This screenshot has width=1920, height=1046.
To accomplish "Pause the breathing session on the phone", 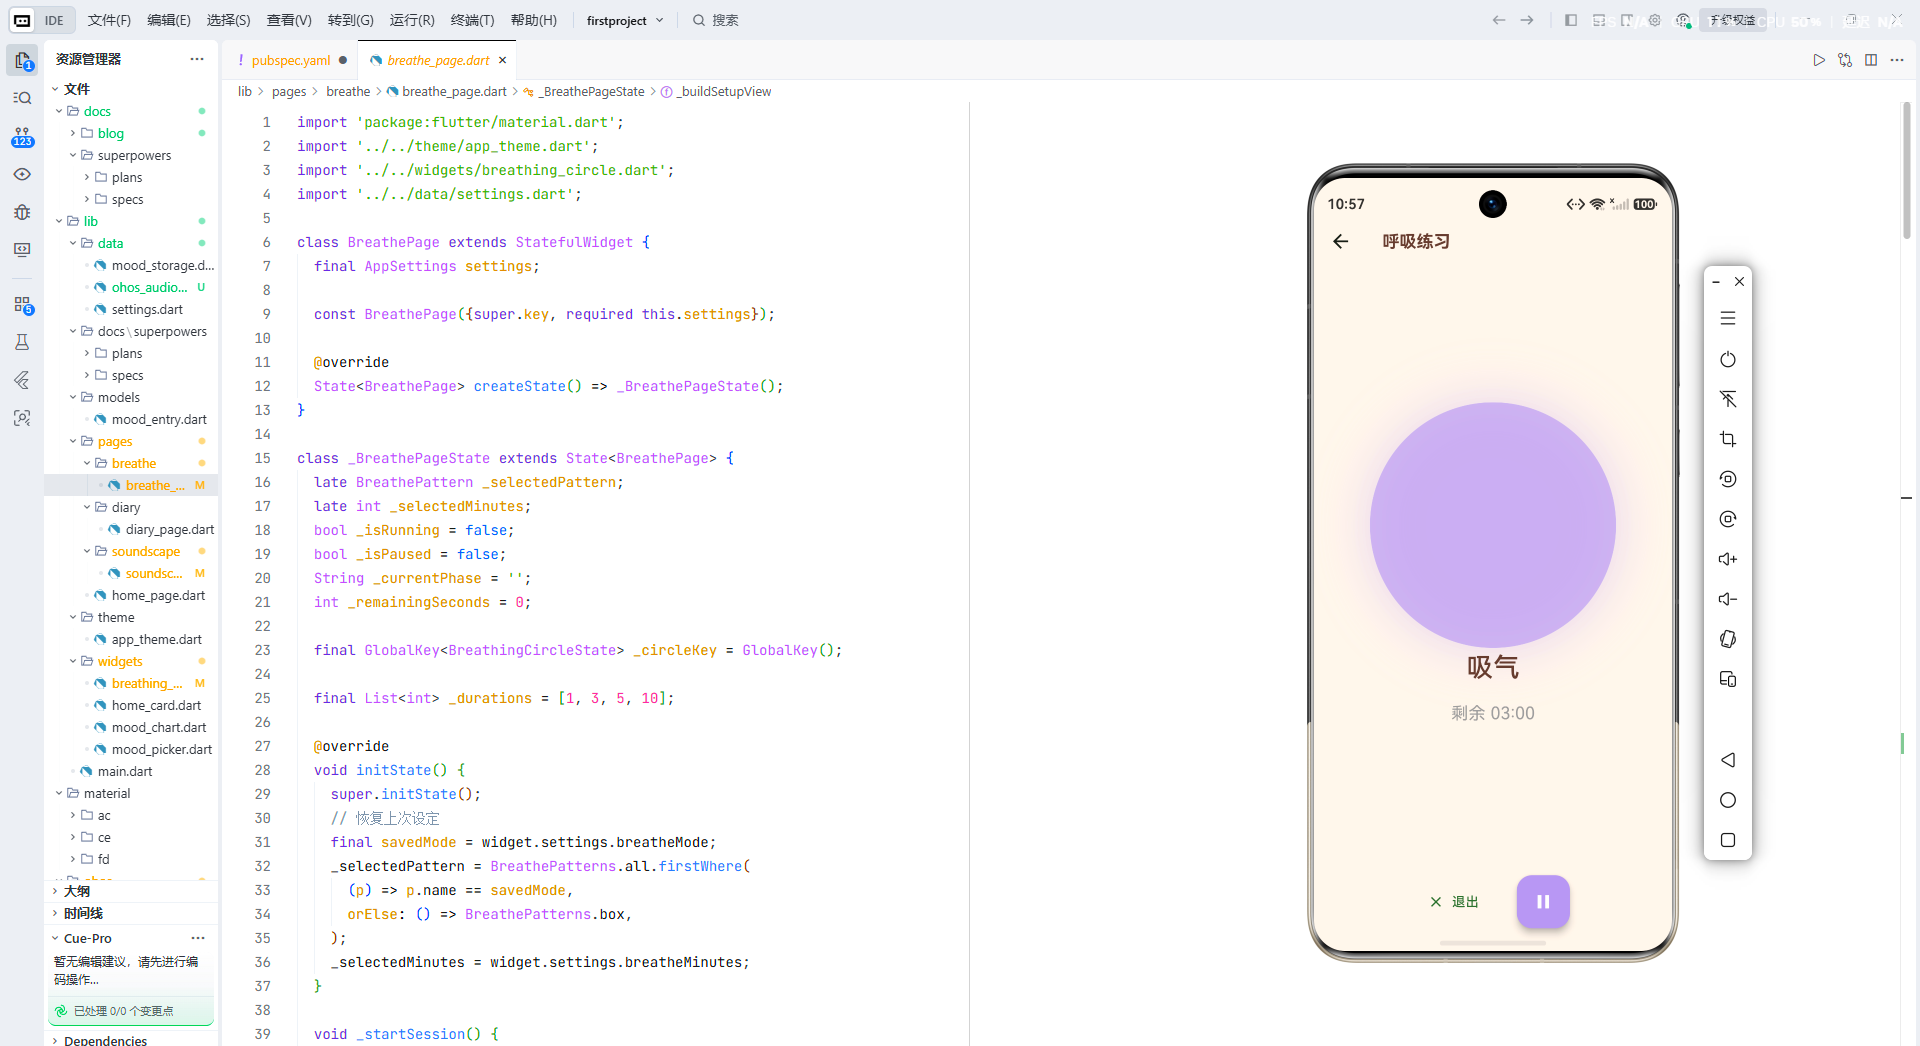I will click(1543, 902).
